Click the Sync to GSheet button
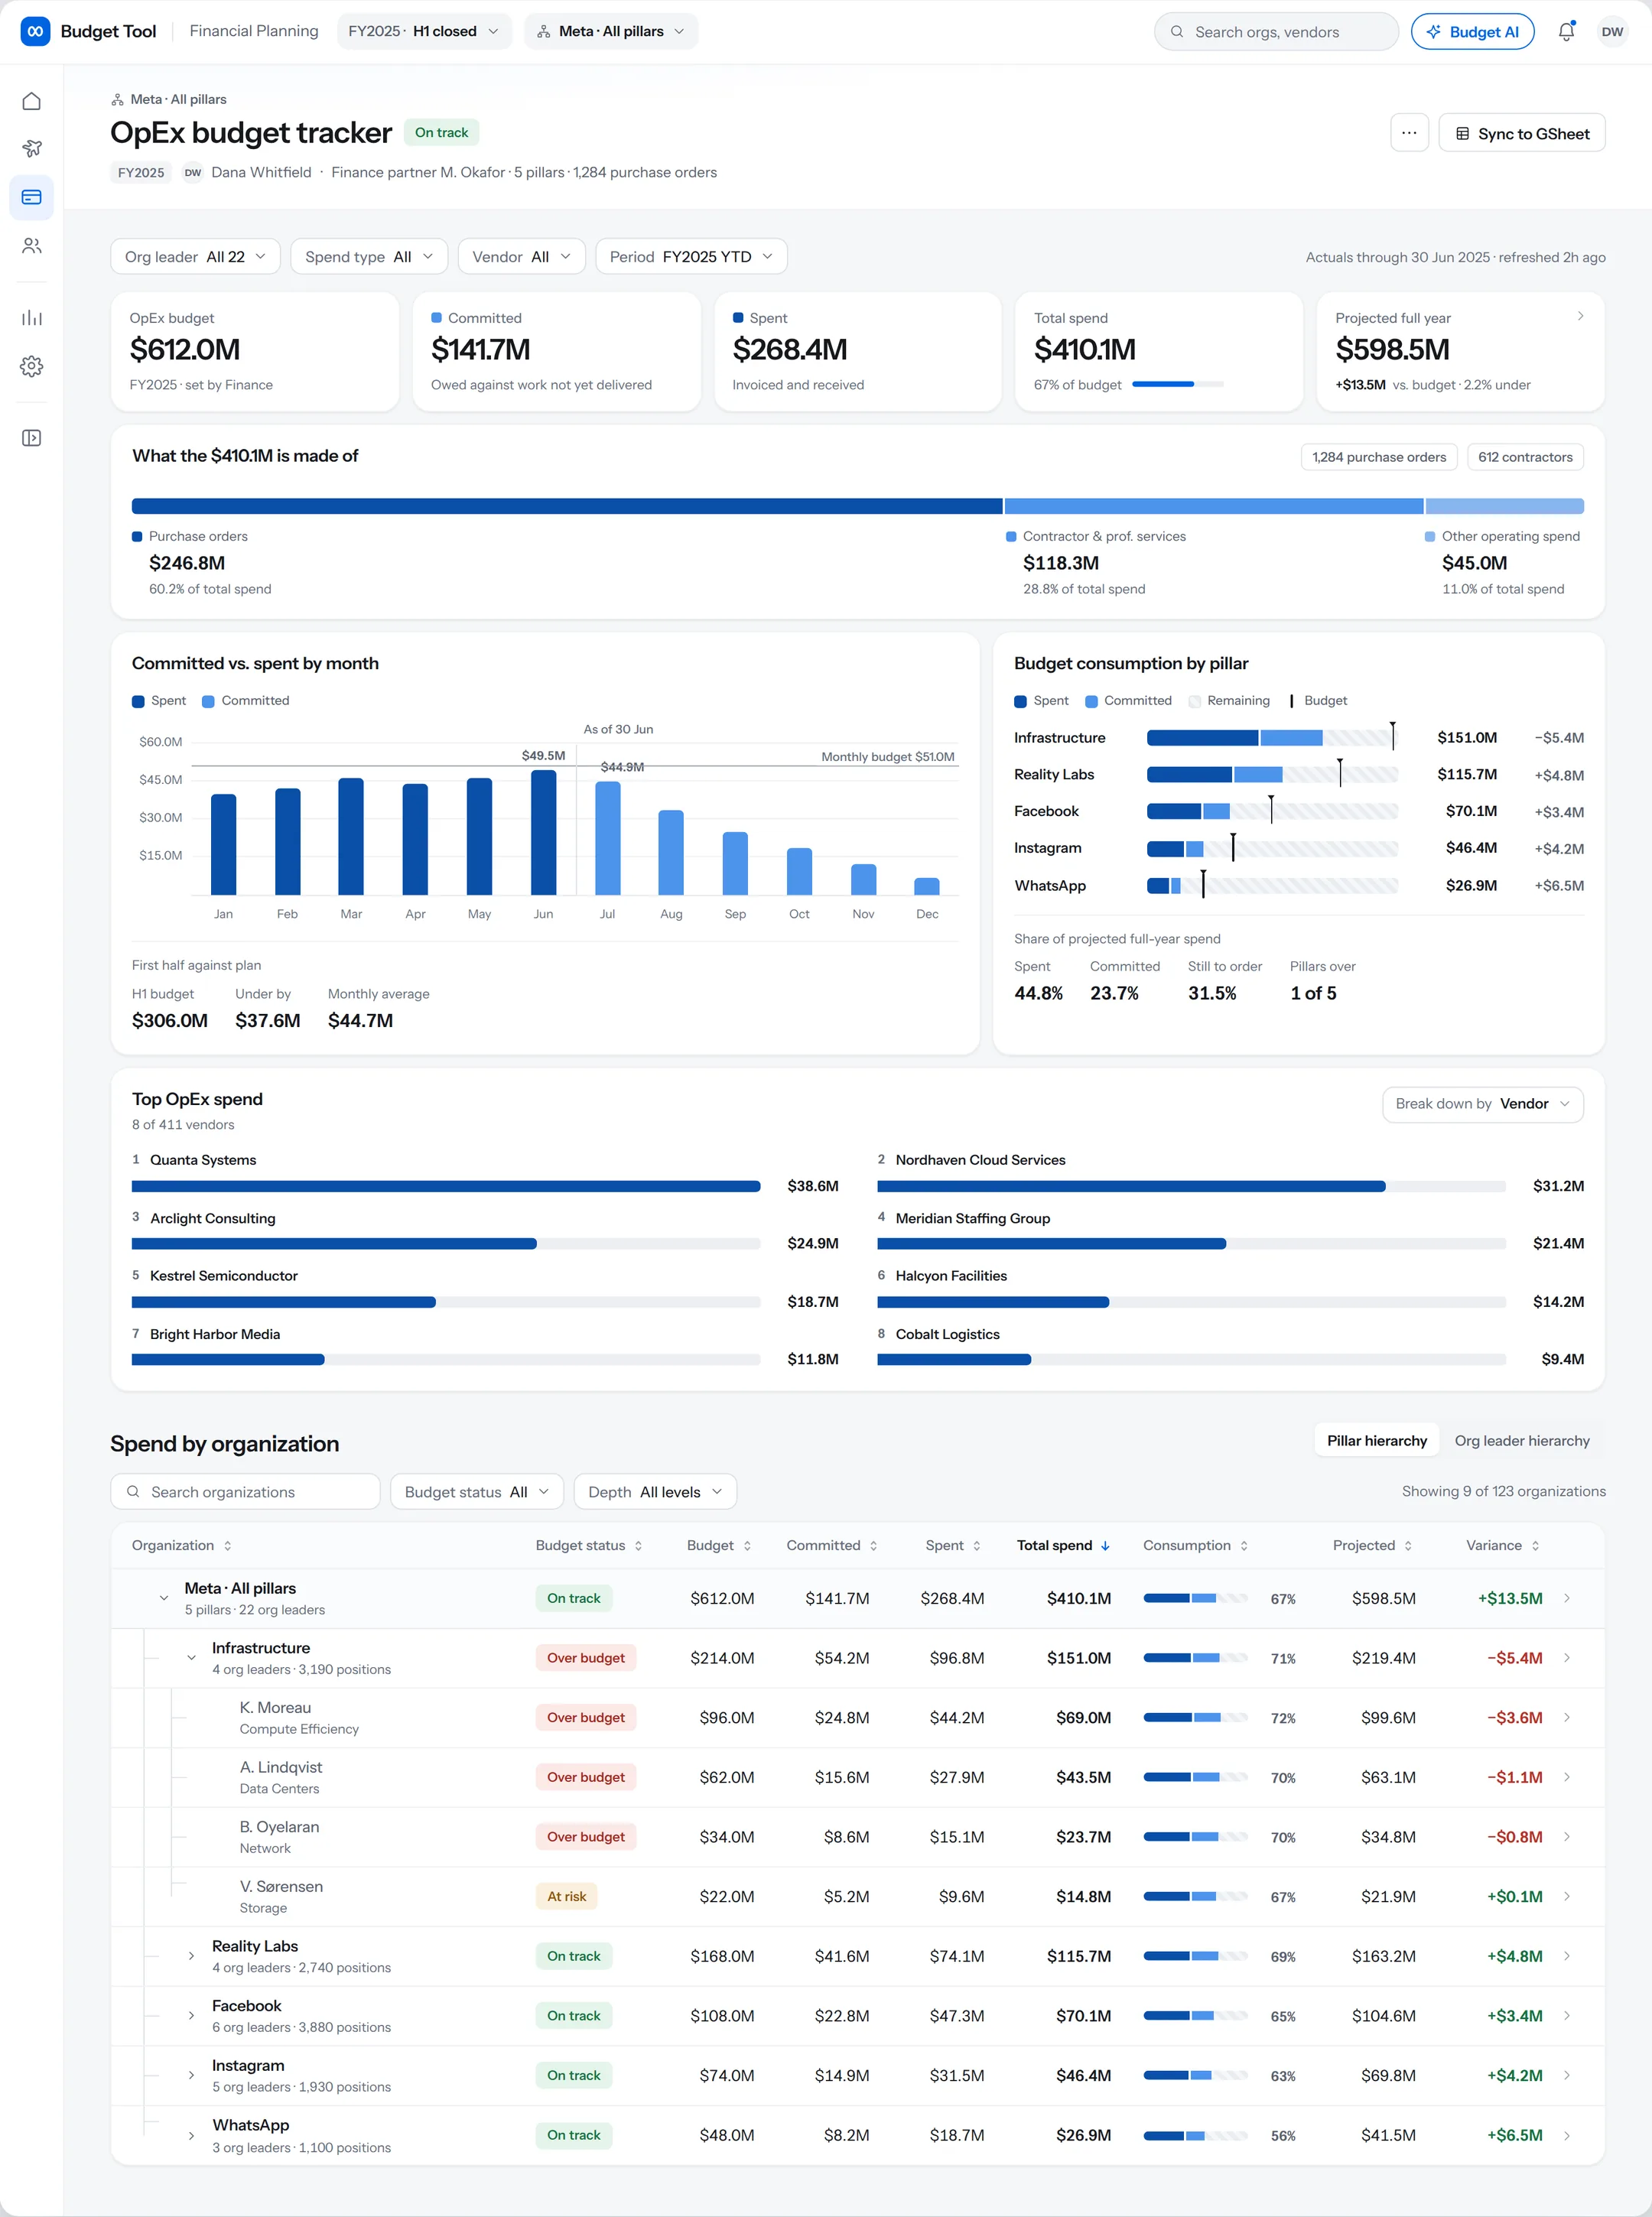 1521,133
